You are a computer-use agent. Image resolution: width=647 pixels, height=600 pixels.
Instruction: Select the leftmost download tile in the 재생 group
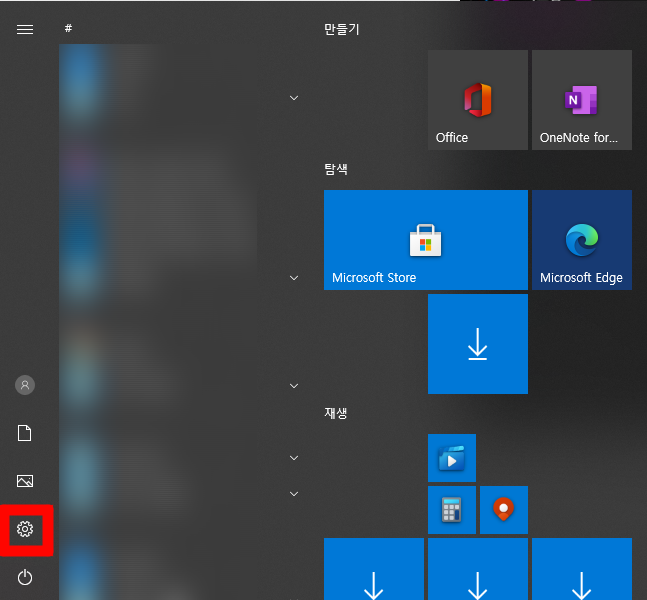[x=374, y=569]
